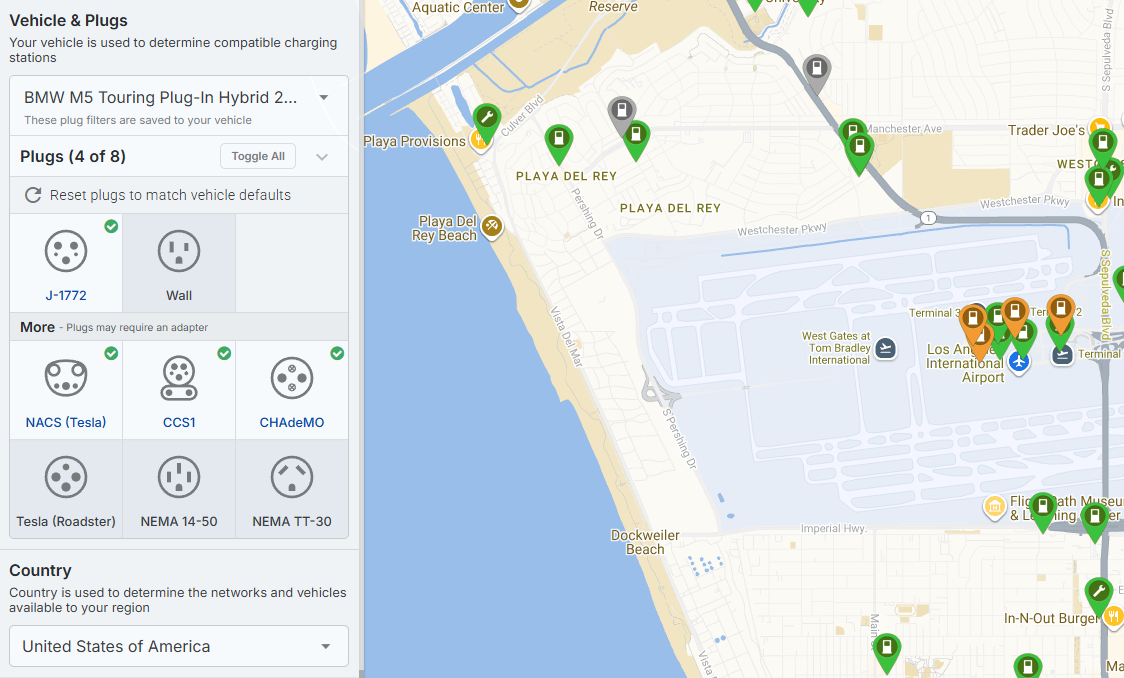Click the gray charging station pin near Pershing Dr
This screenshot has width=1124, height=678.
pos(622,113)
